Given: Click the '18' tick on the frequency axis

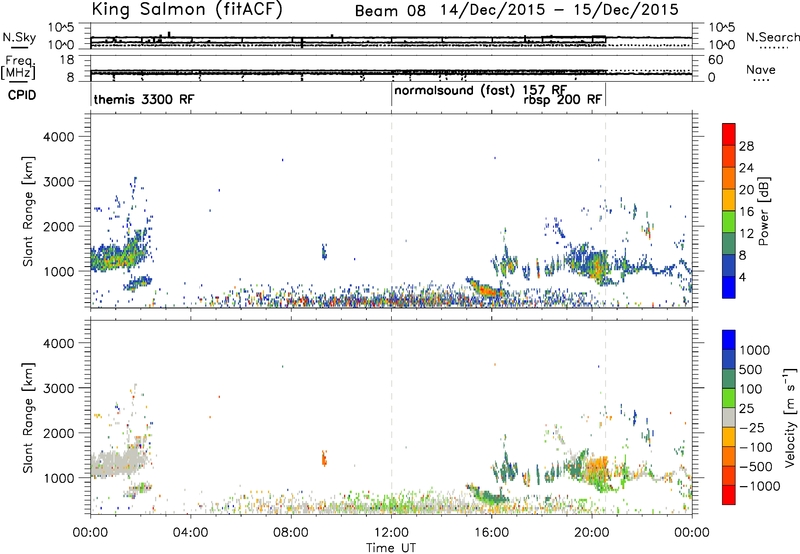Looking at the screenshot, I should point(67,60).
